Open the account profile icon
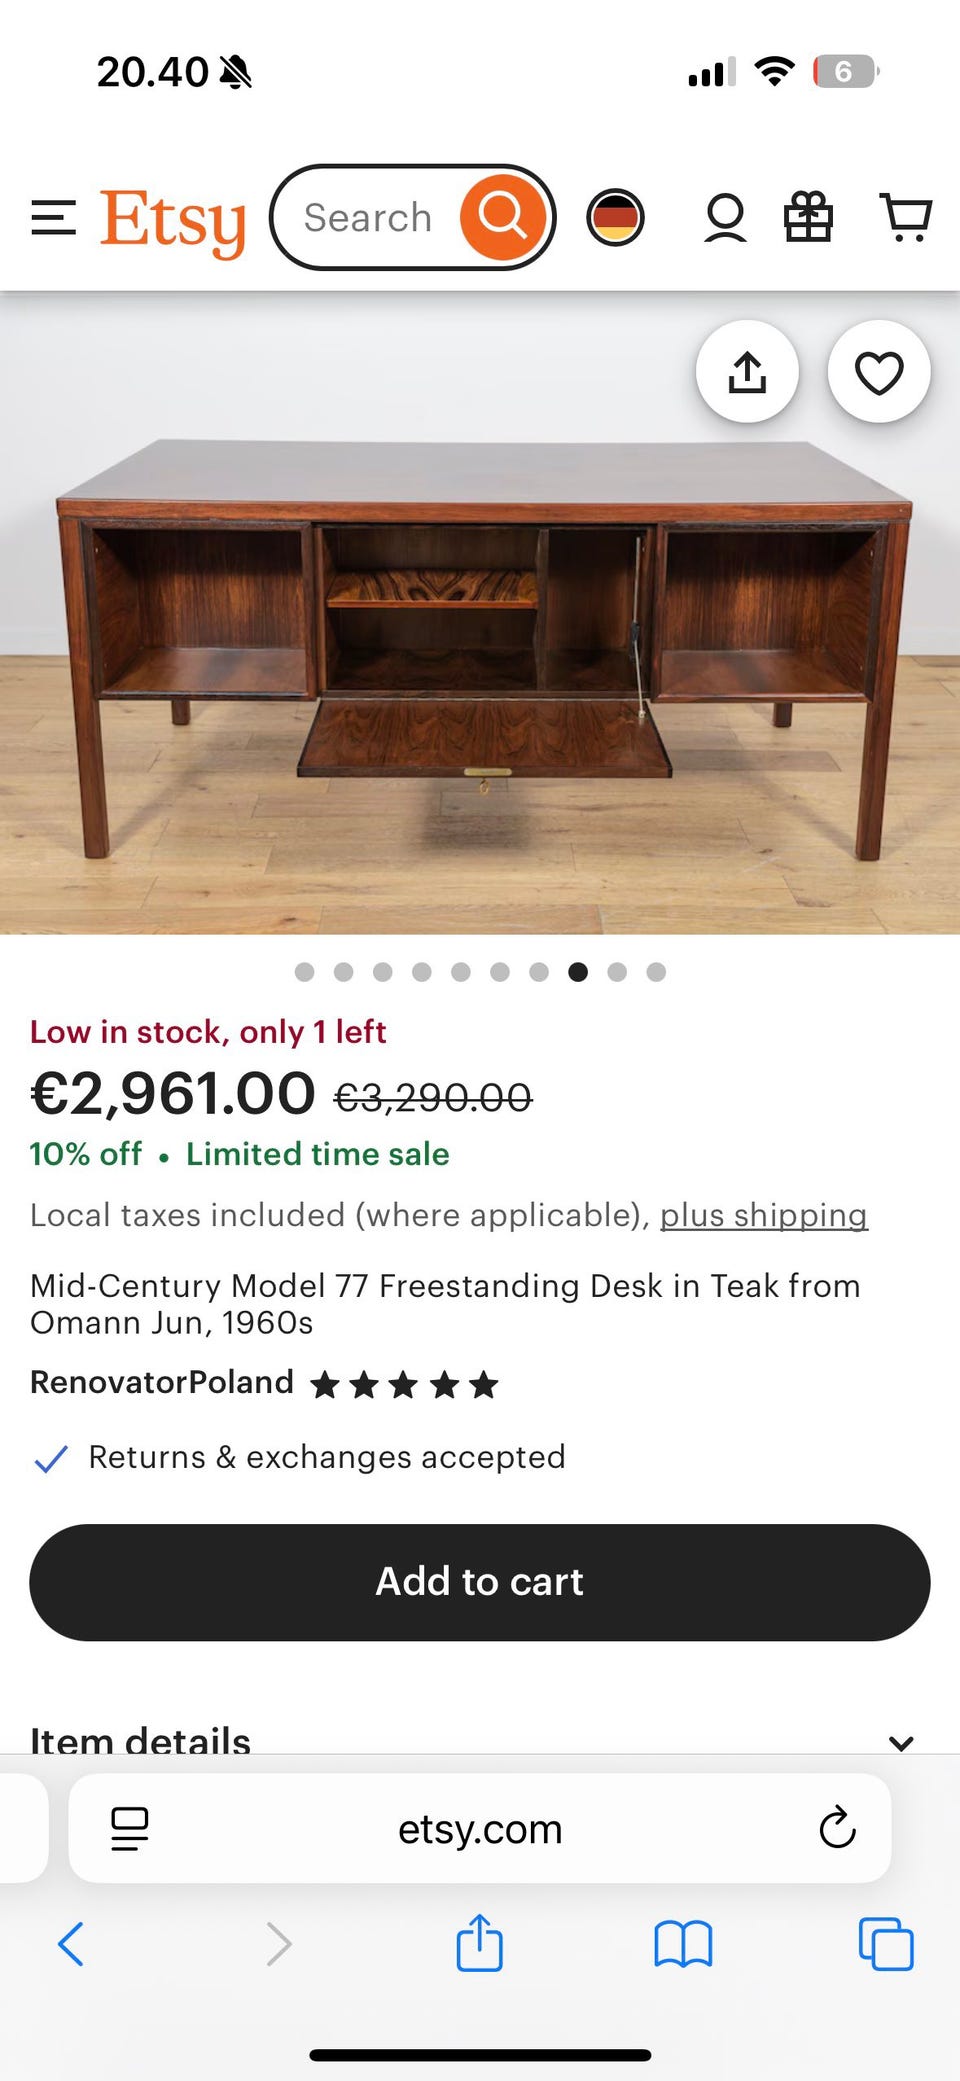960x2081 pixels. point(725,218)
